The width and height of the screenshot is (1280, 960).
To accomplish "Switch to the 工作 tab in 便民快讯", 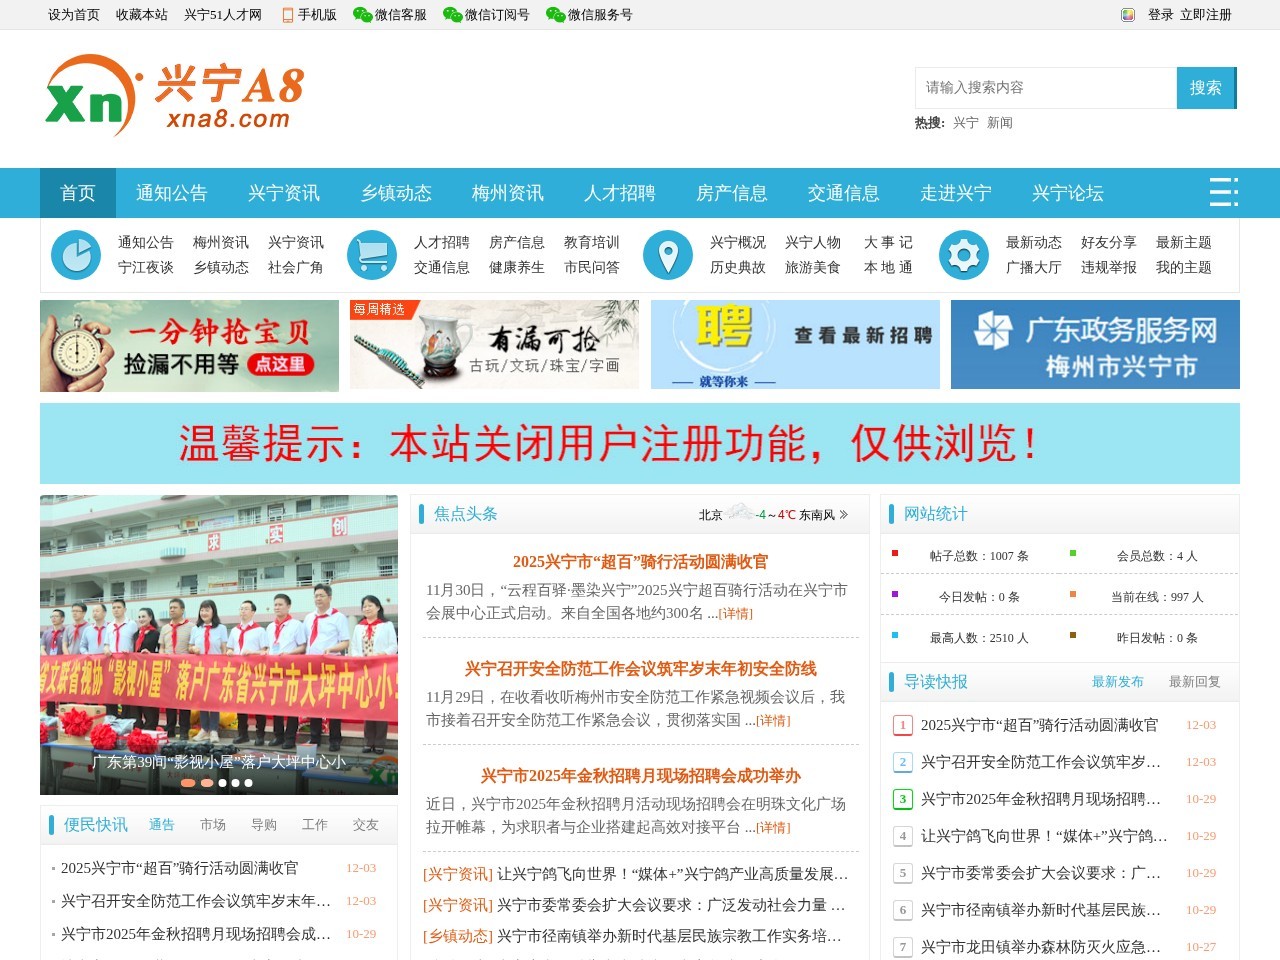I will coord(314,825).
